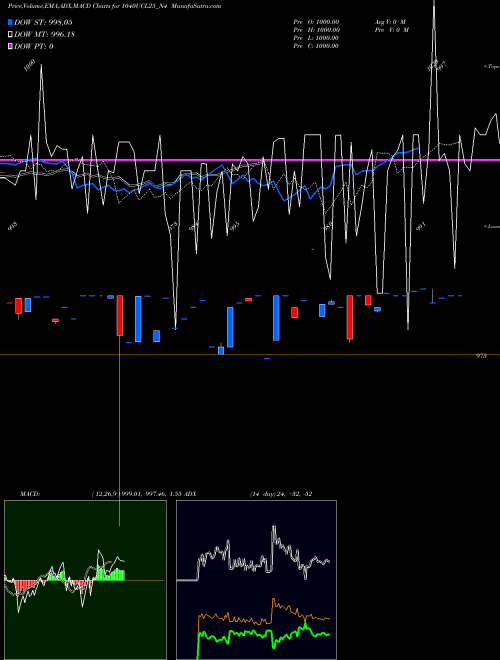
Task: Click the 'Pre H: 1000.00' high value
Action: [316, 30]
